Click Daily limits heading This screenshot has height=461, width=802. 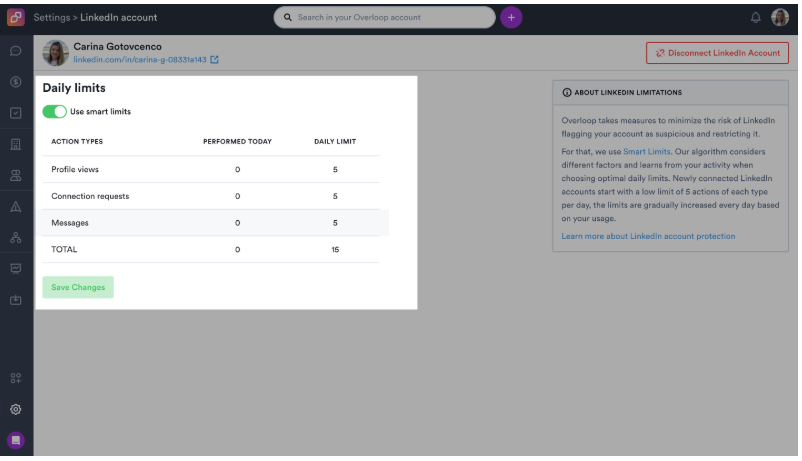74,88
